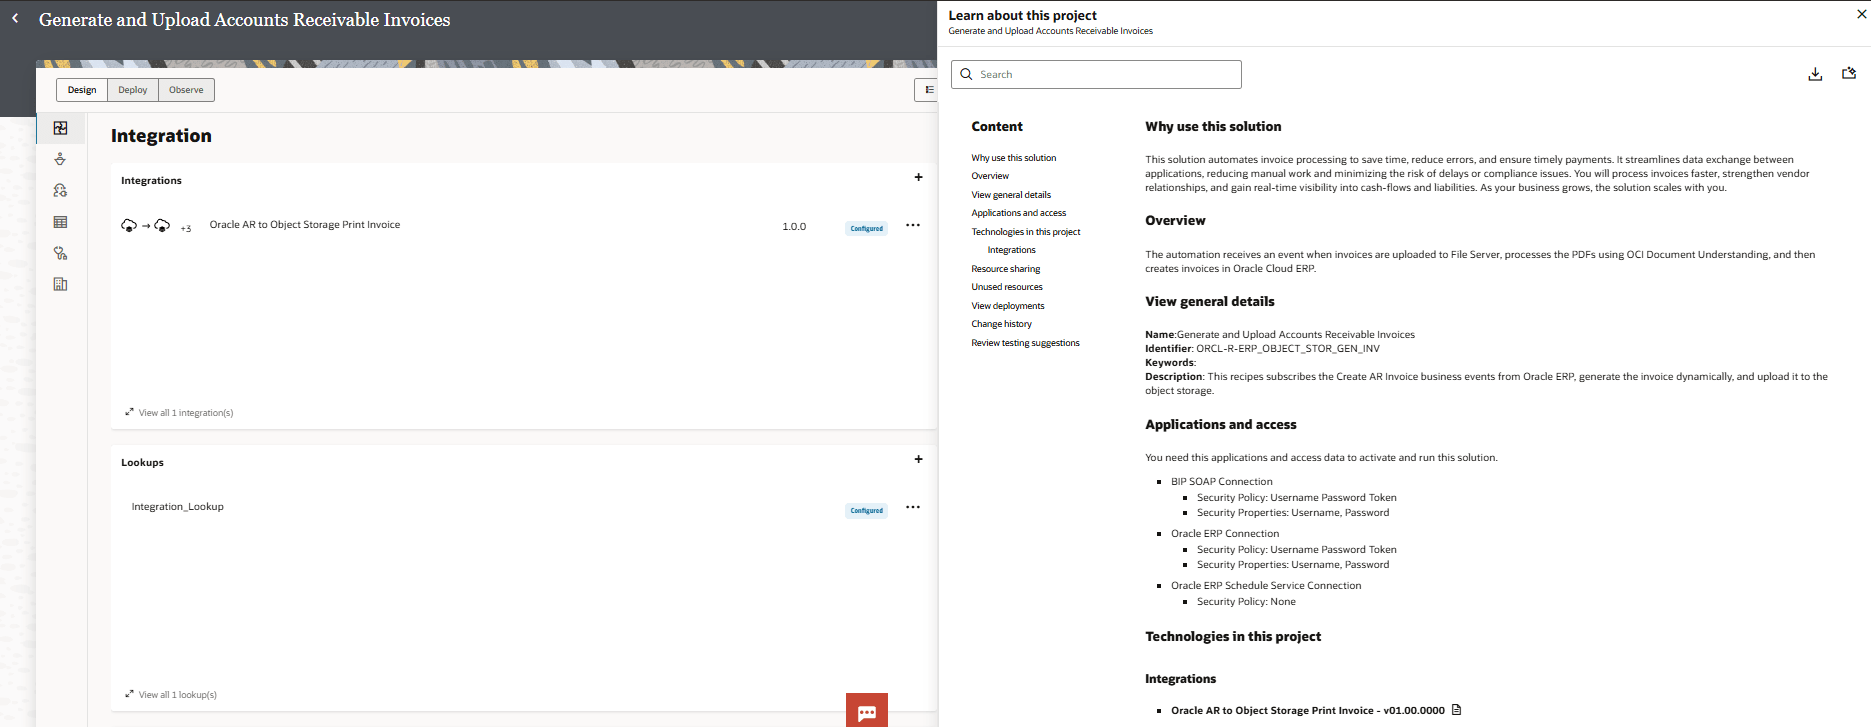Screen dimensions: 1871x727
Task: Jump to Change history section
Action: (1001, 324)
